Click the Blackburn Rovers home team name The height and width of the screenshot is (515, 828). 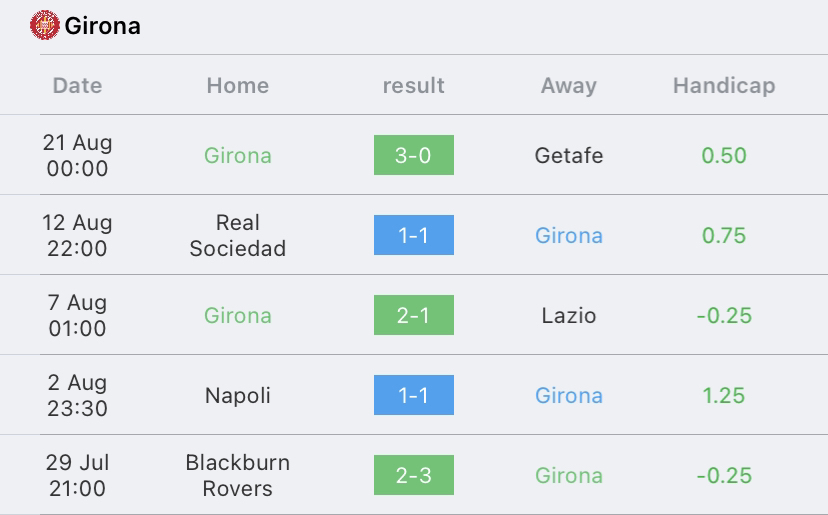(x=238, y=475)
